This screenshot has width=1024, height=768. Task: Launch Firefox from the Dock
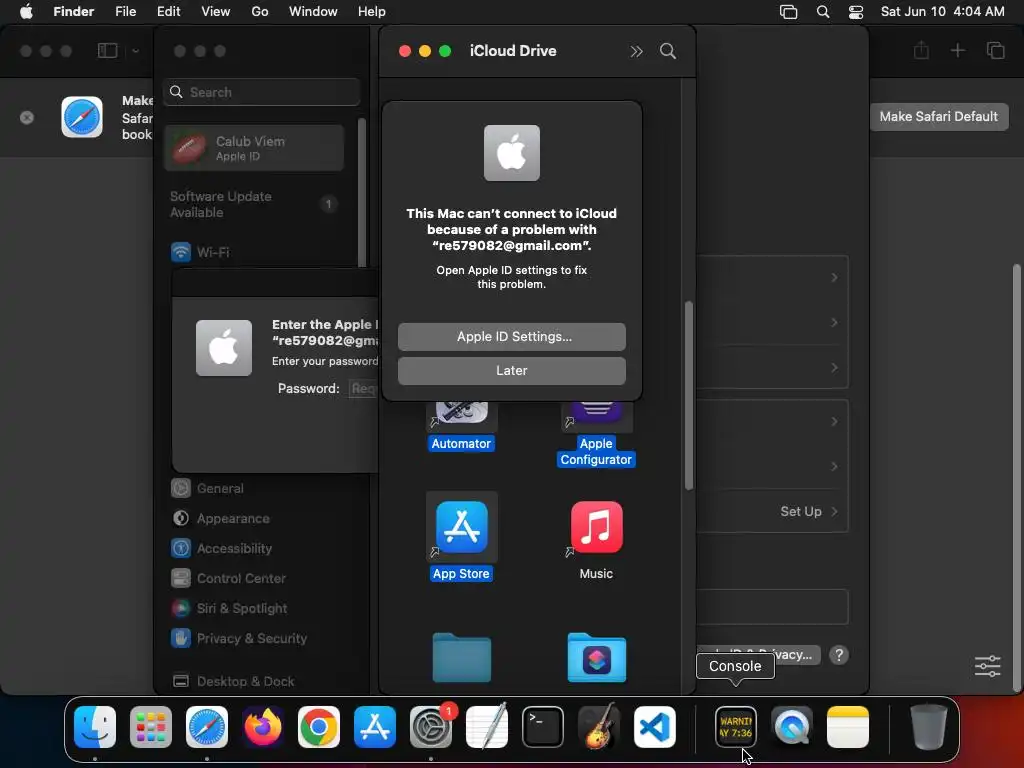click(263, 727)
